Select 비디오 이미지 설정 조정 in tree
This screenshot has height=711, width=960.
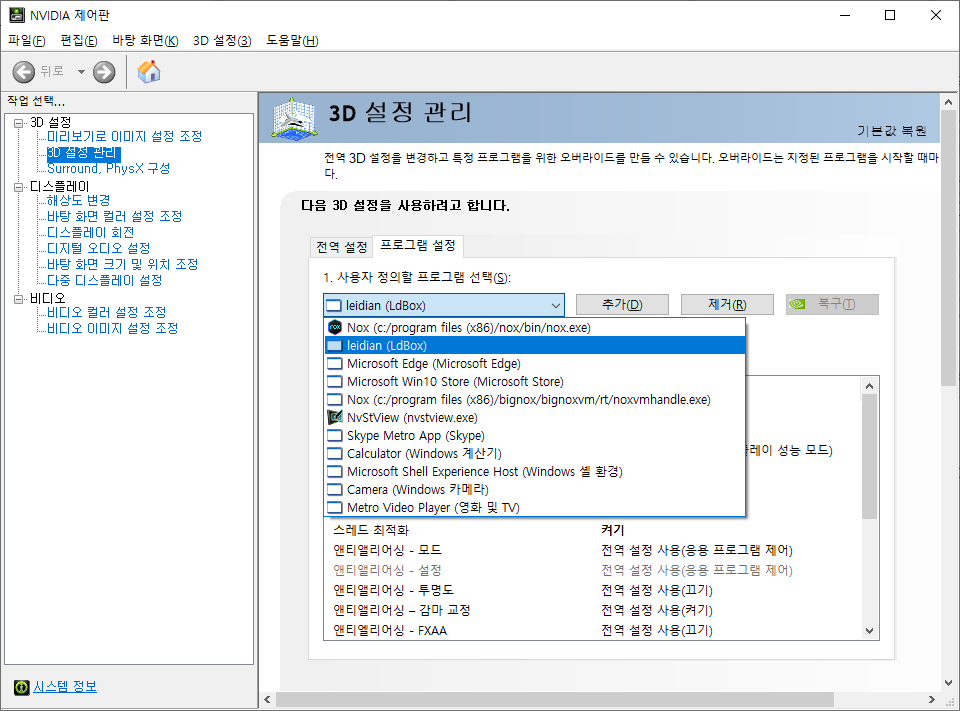pyautogui.click(x=113, y=328)
